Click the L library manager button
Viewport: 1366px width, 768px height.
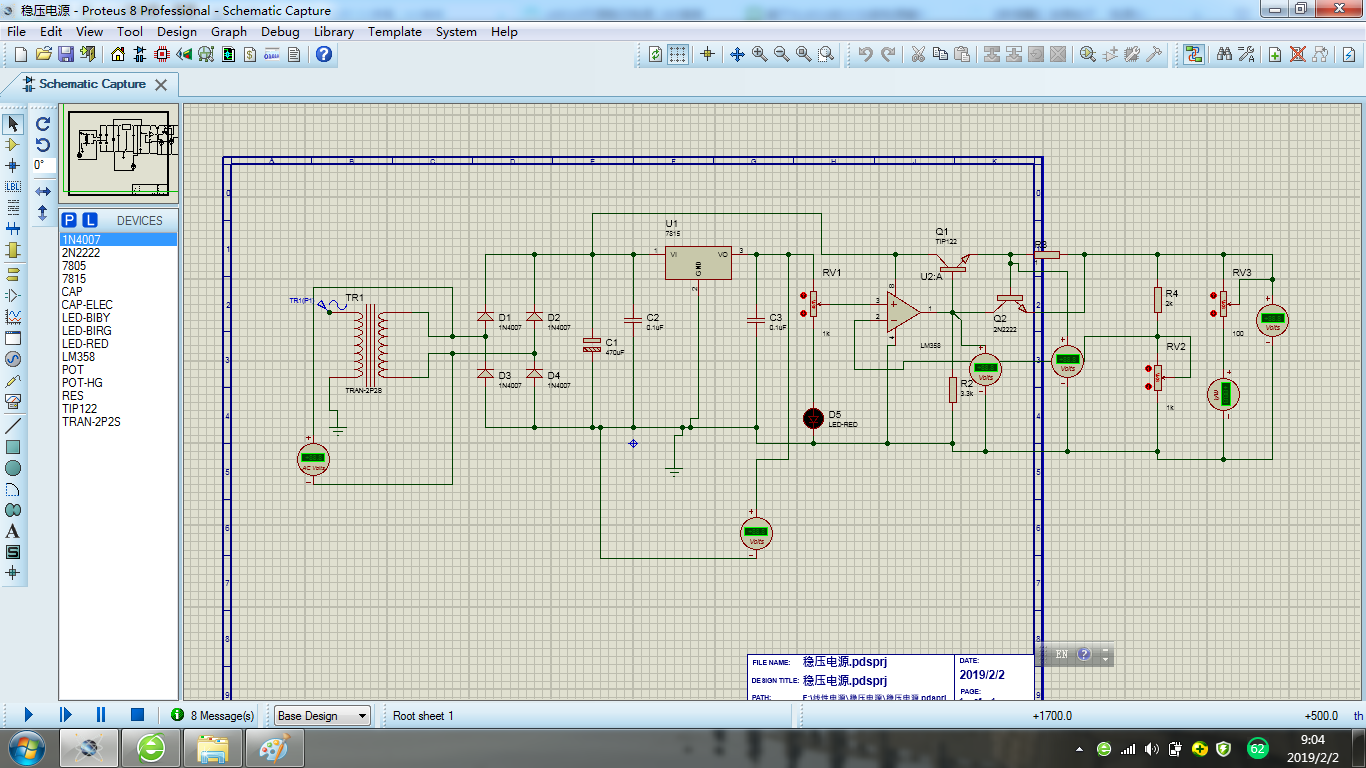[89, 220]
